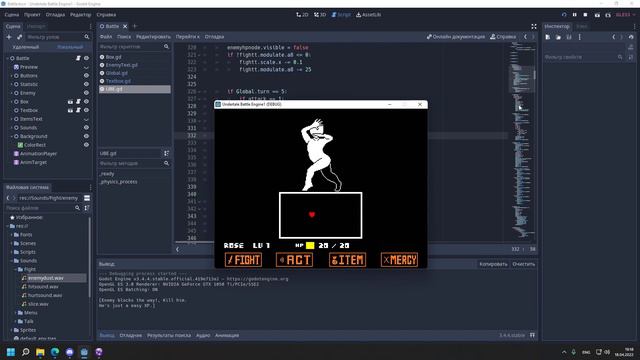Screen dimensions: 640x360
Task: Open the file sort options icon
Action: pos(87,208)
